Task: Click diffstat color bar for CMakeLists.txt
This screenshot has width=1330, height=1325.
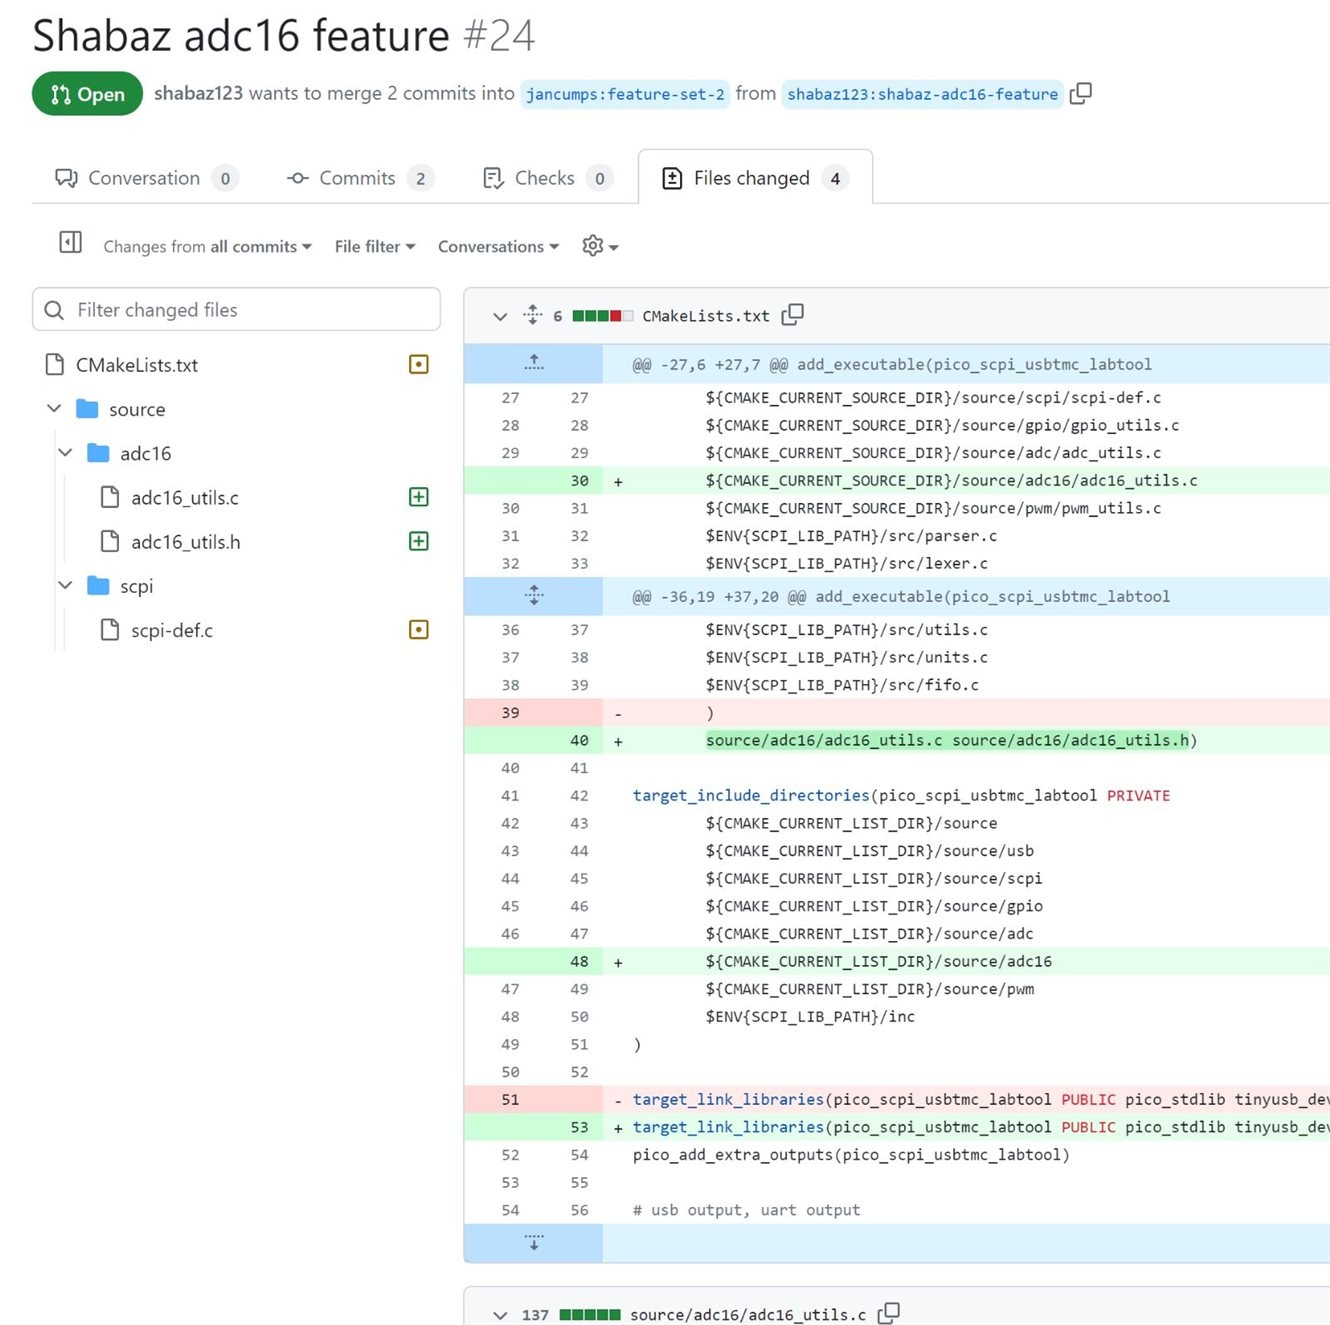Action: 603,316
